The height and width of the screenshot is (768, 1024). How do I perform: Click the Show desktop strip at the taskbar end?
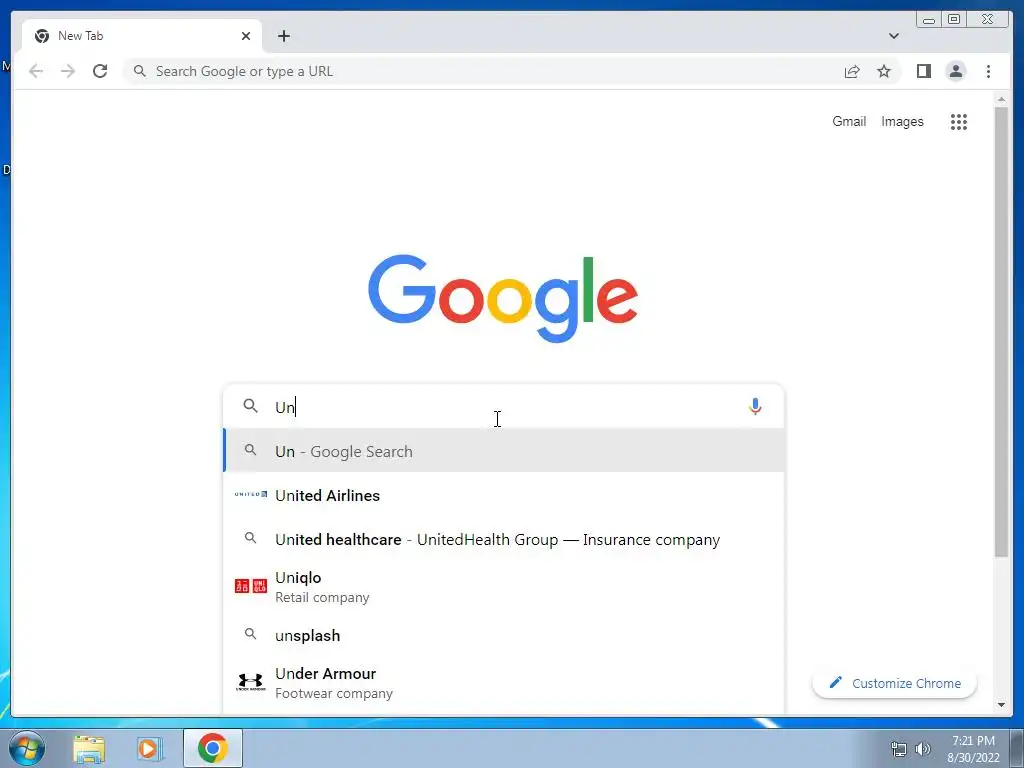(1017, 748)
